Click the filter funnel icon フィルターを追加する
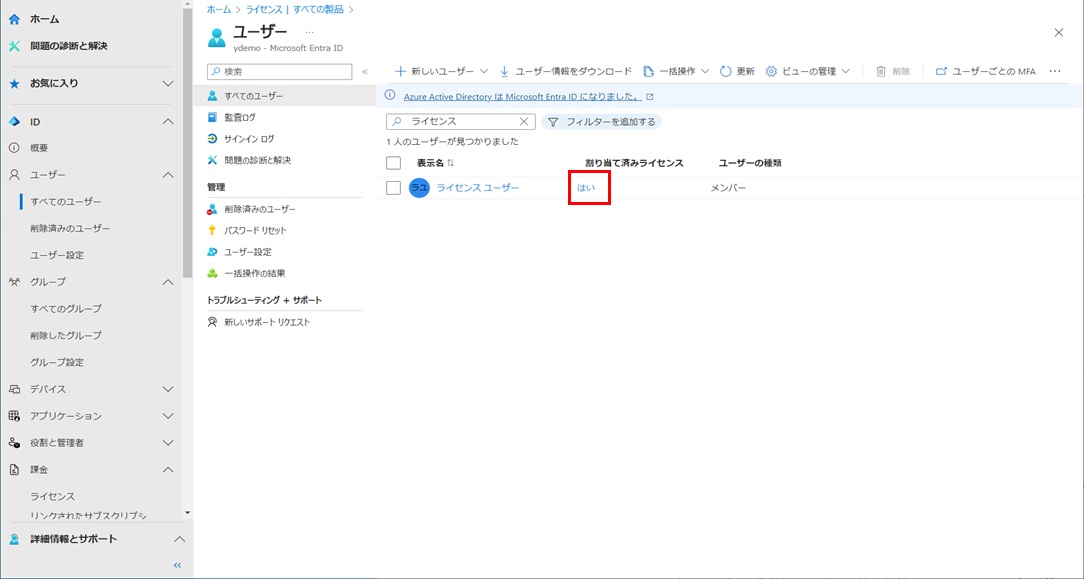1084x579 pixels. click(553, 122)
